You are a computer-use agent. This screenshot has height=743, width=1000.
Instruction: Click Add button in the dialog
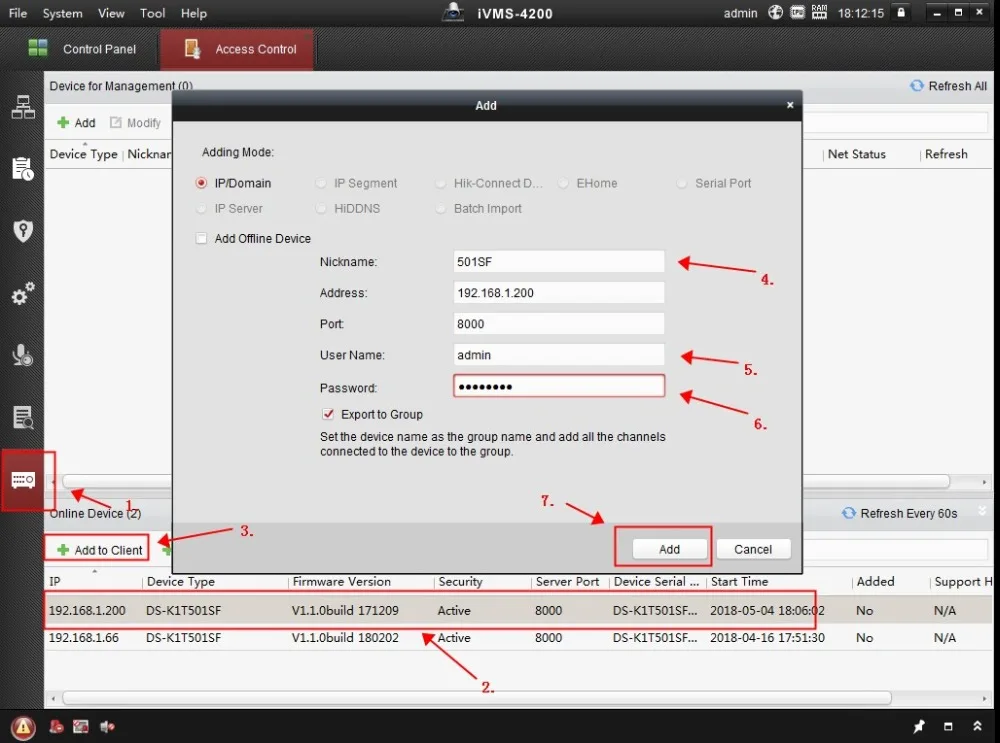tap(670, 549)
